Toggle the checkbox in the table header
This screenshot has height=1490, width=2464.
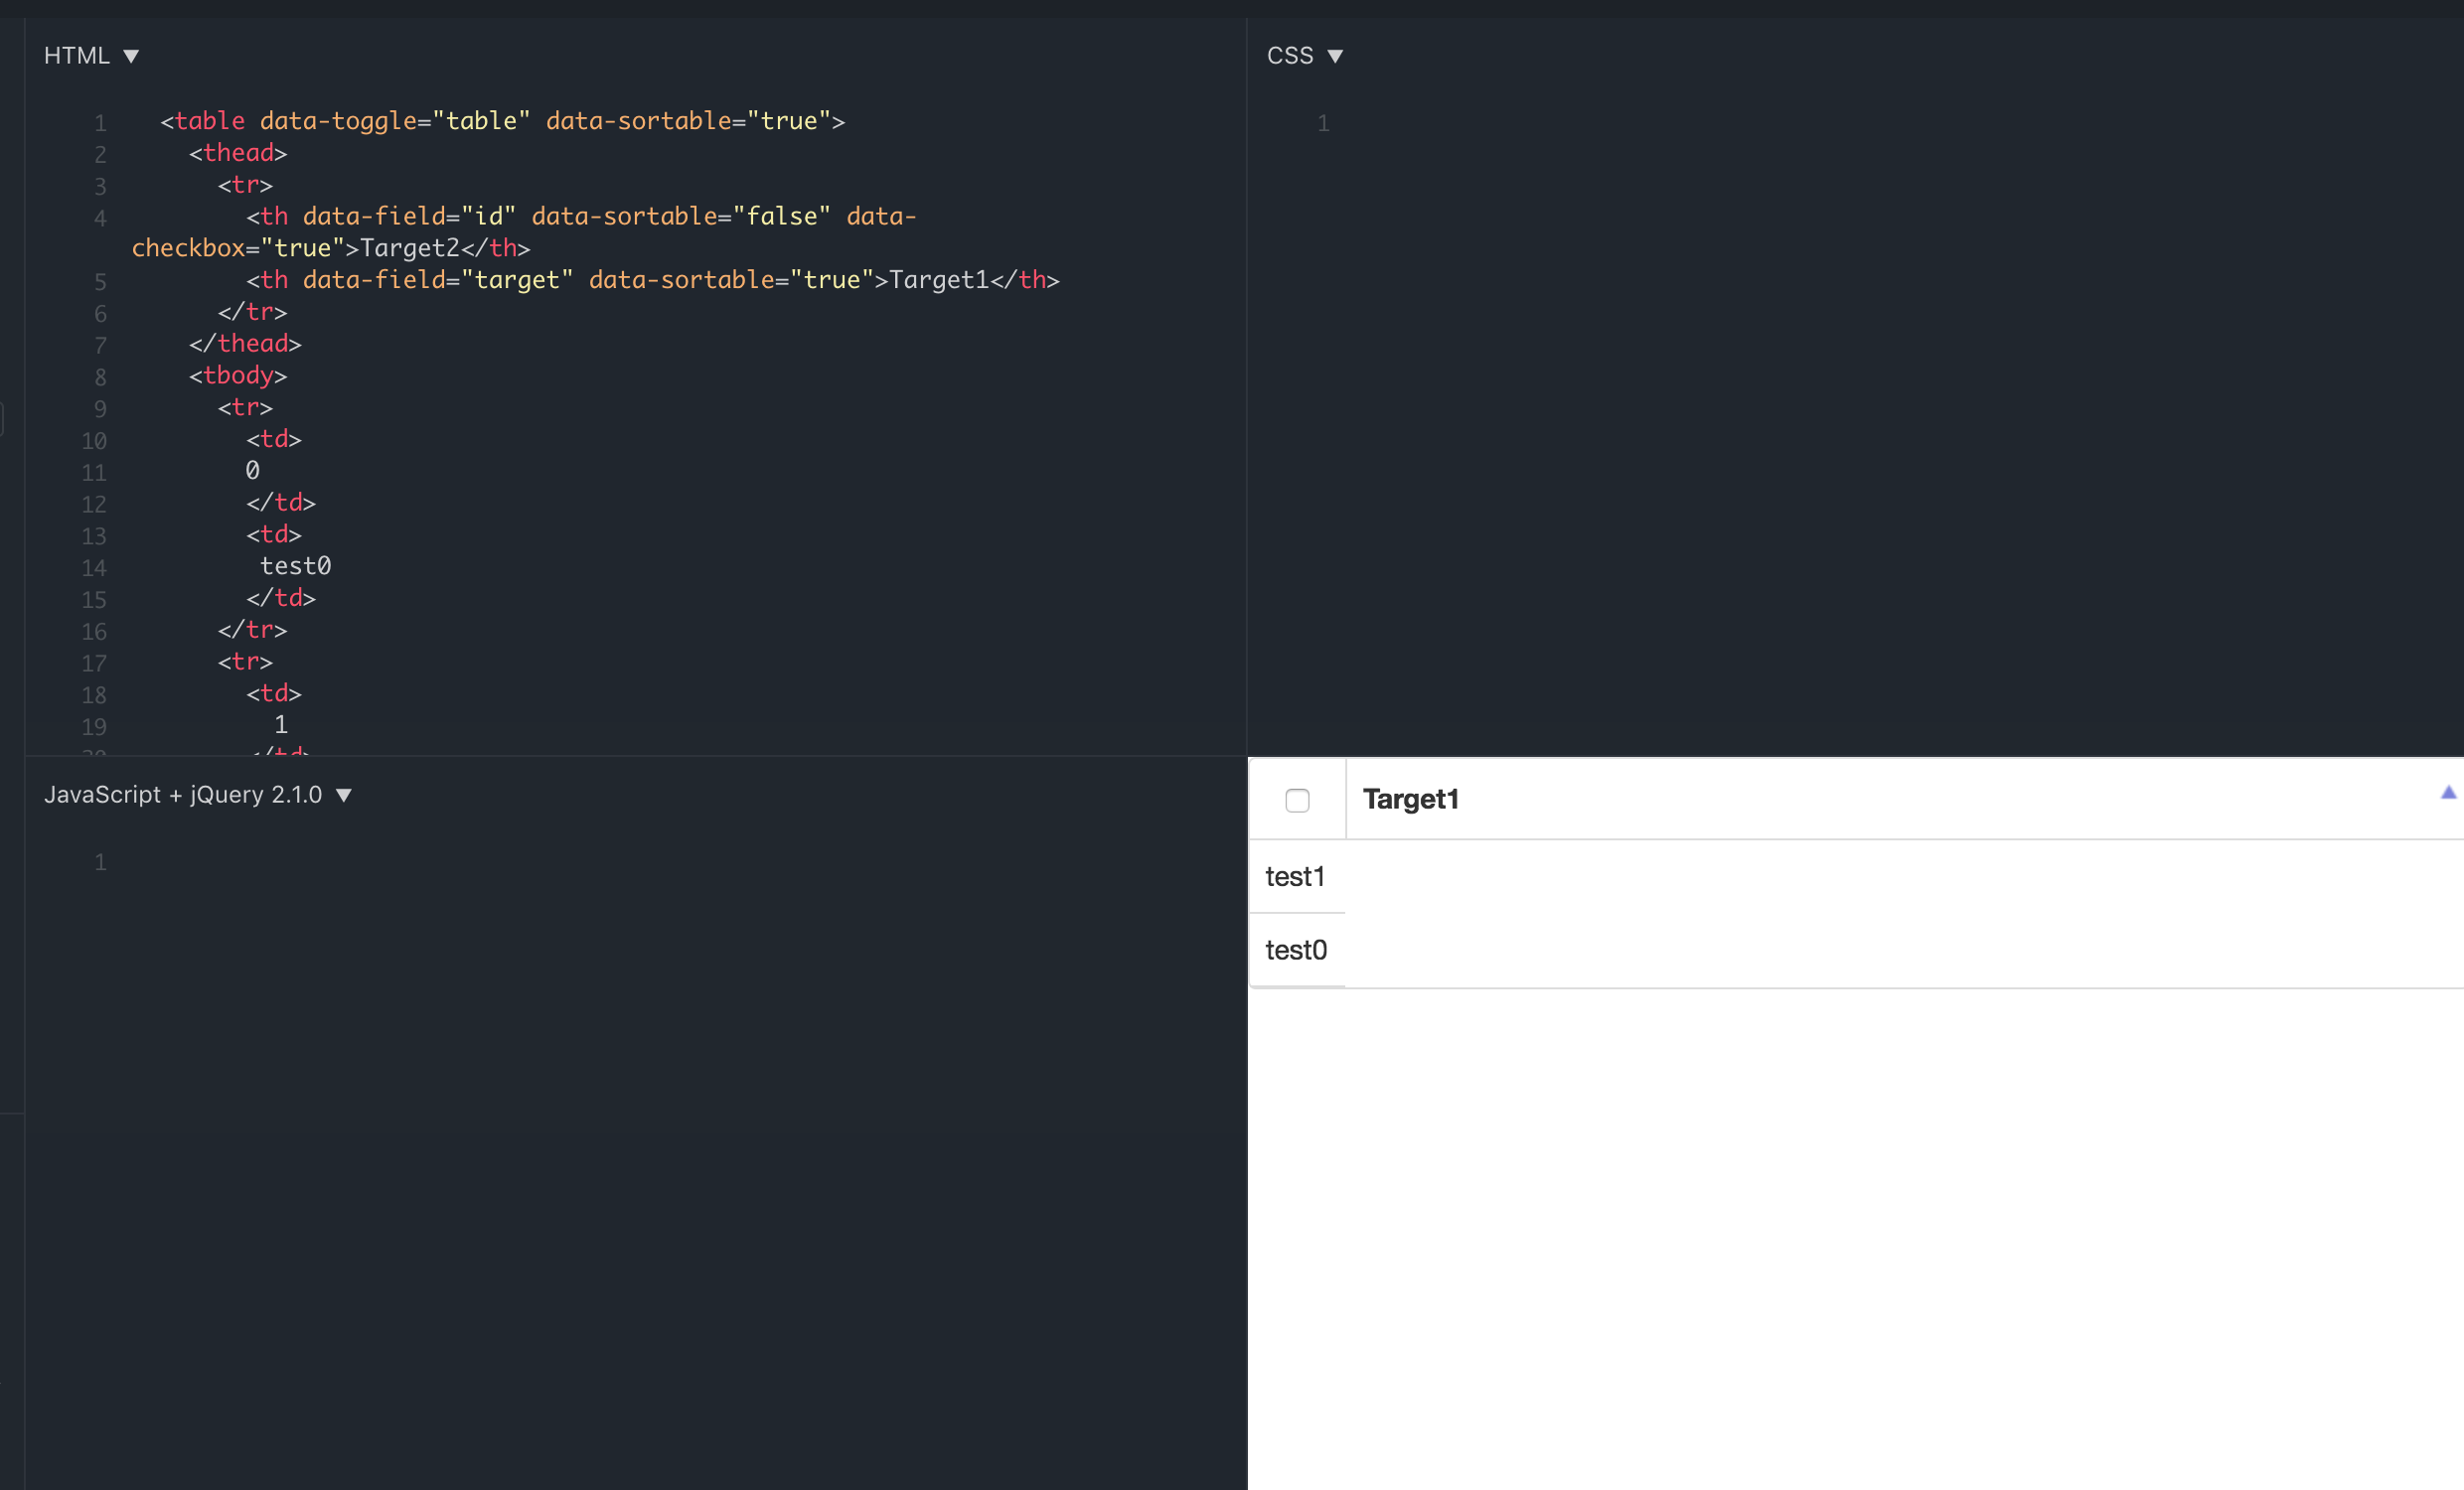coord(1297,800)
